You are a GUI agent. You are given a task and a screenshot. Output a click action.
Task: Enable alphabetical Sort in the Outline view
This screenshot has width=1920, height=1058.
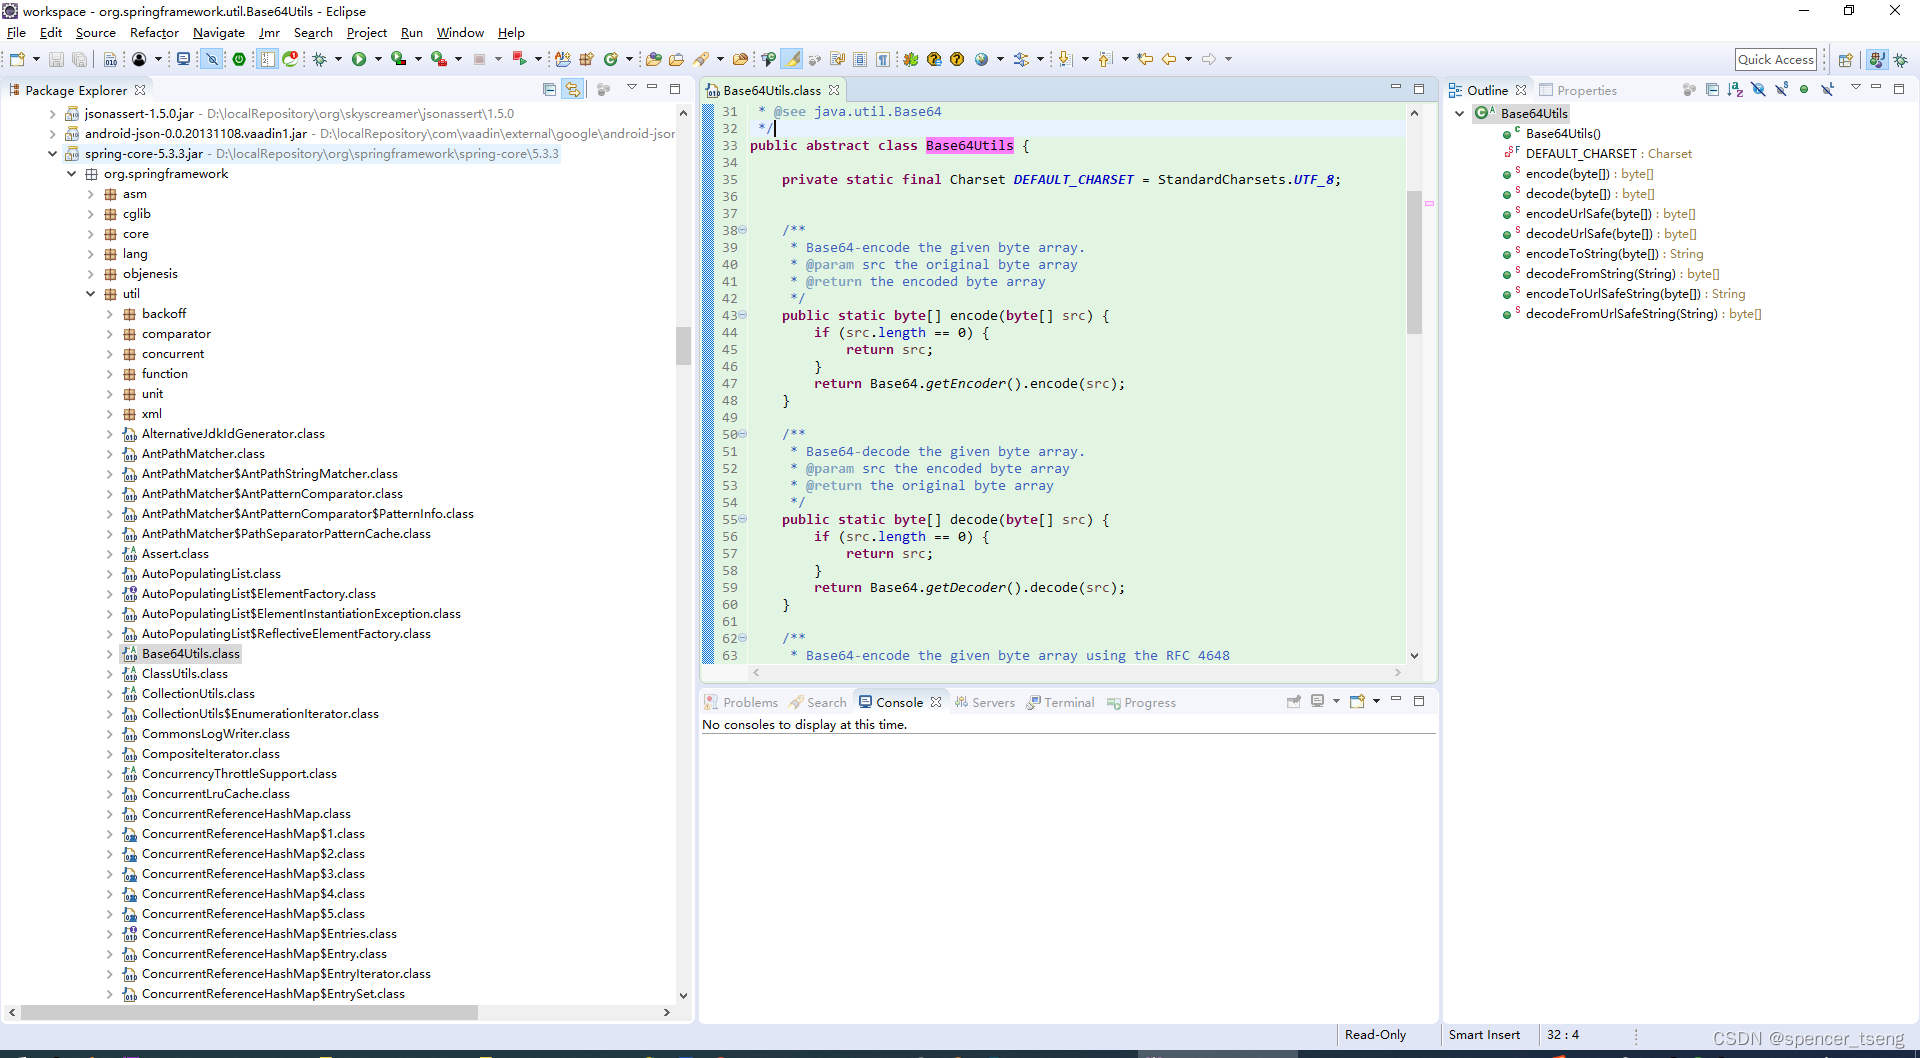[x=1736, y=89]
